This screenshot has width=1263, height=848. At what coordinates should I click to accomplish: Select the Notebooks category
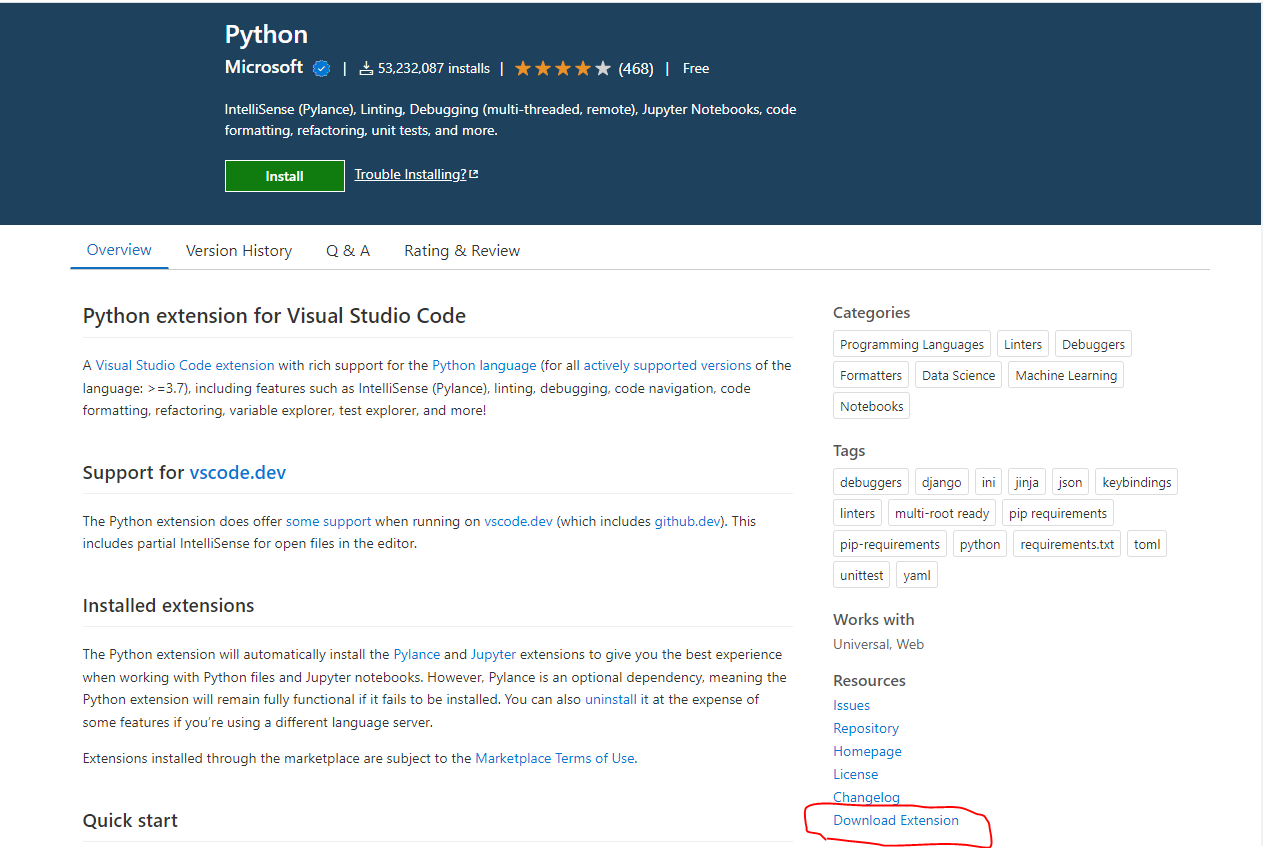[x=872, y=406]
